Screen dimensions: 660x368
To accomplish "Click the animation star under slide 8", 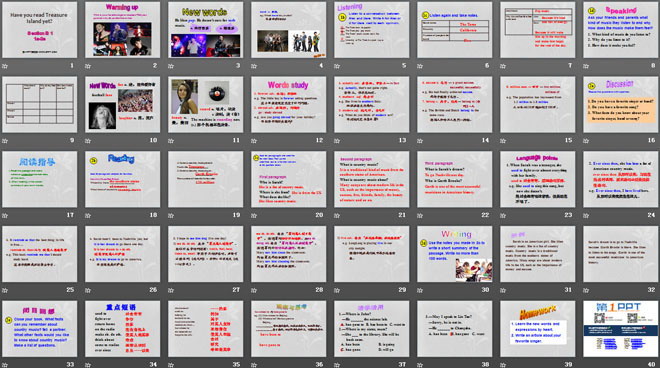I will click(586, 66).
